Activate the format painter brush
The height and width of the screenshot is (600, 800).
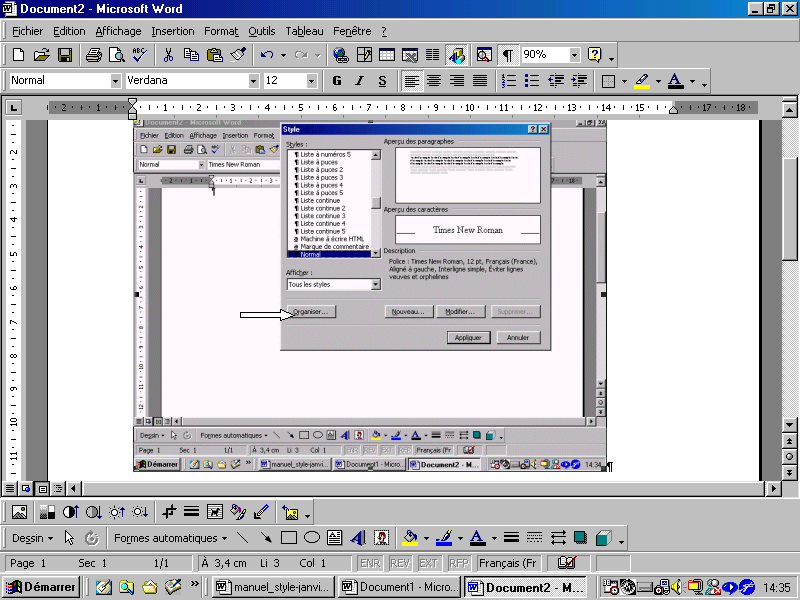pyautogui.click(x=238, y=55)
